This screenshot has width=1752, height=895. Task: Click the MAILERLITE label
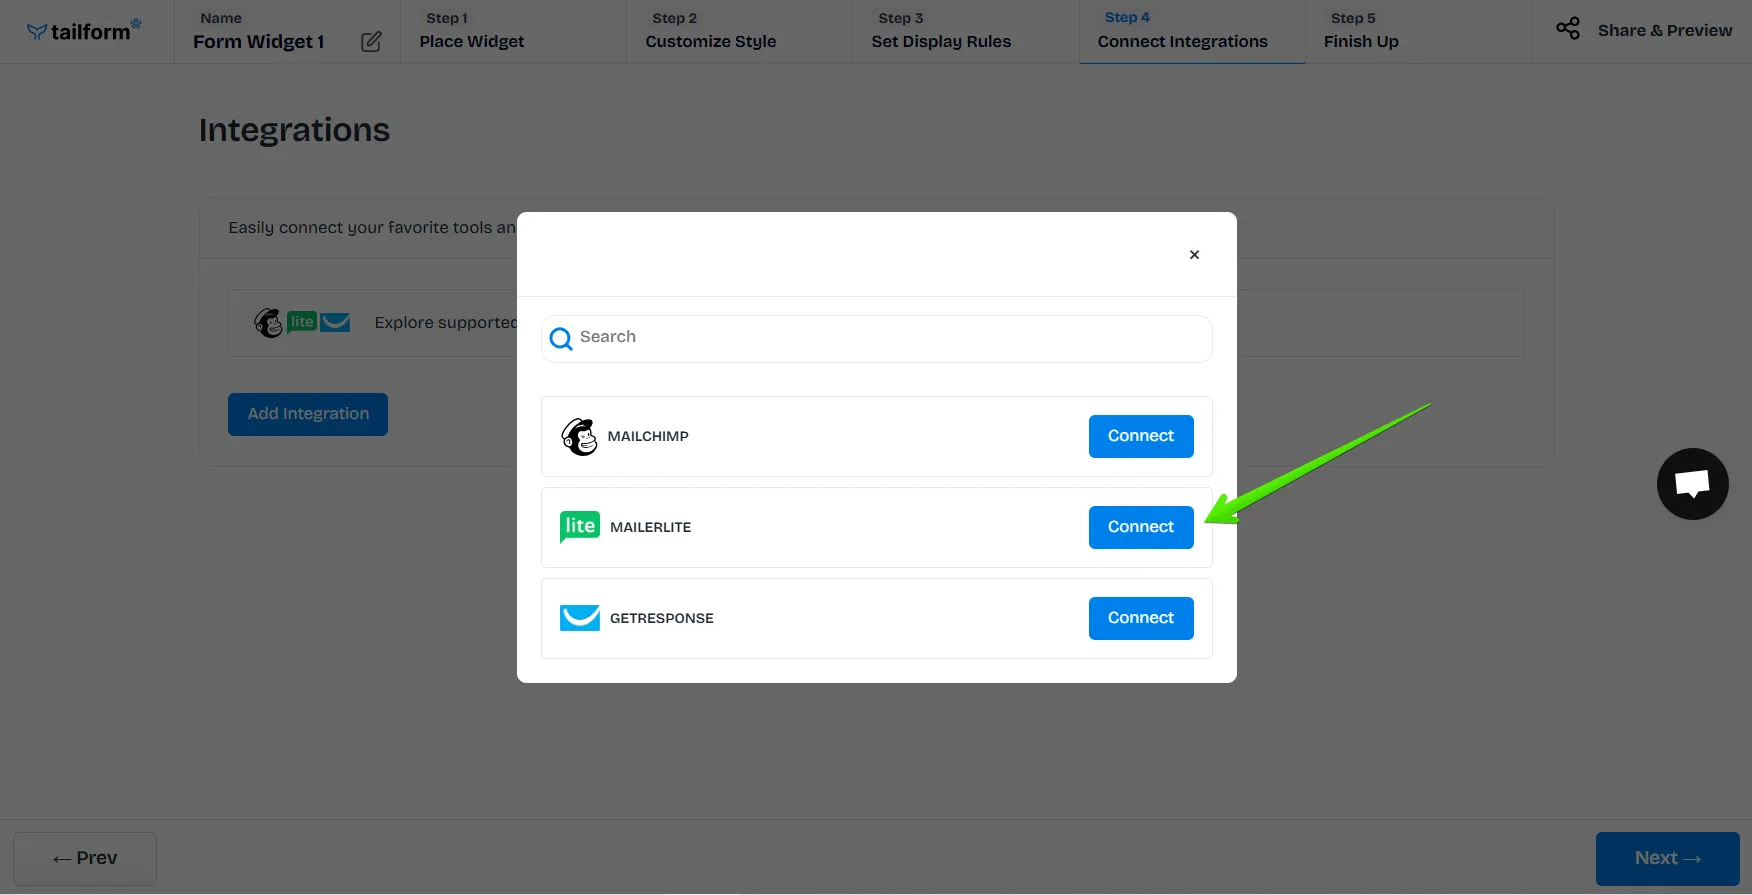click(x=650, y=528)
